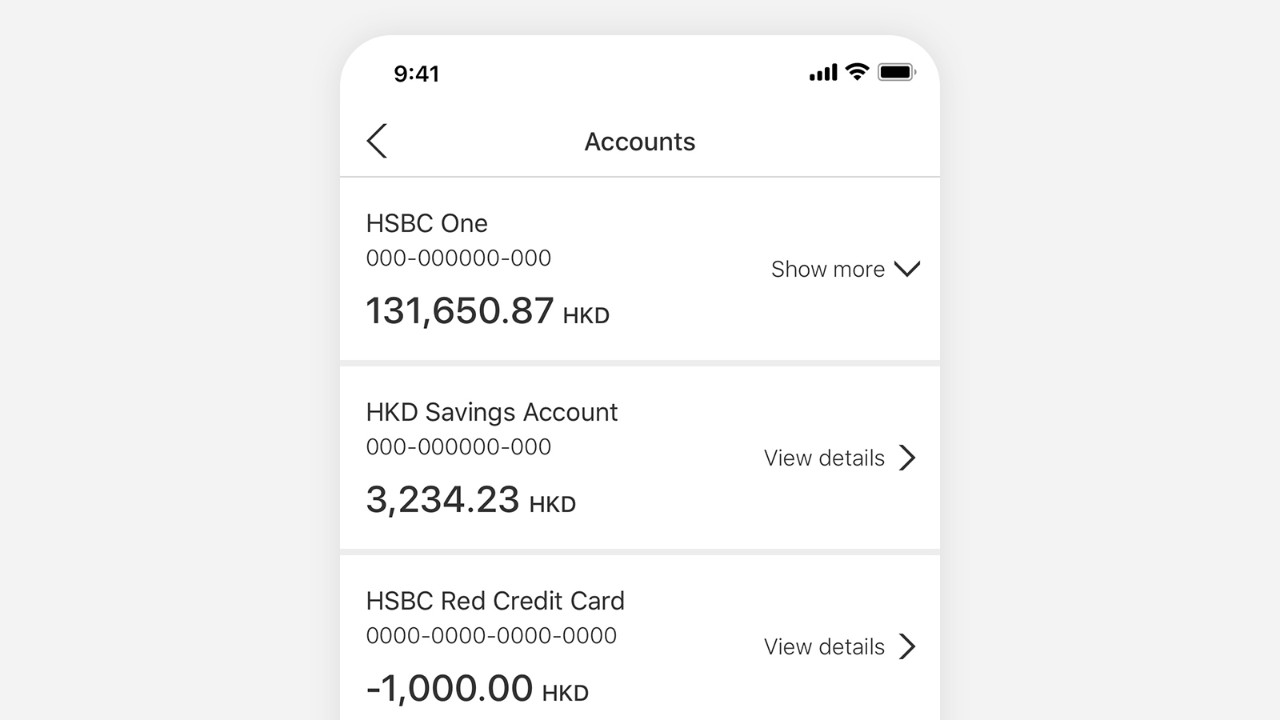Expand HSBC One with Show more chevron
Screen dimensions: 1280x720
click(x=907, y=269)
